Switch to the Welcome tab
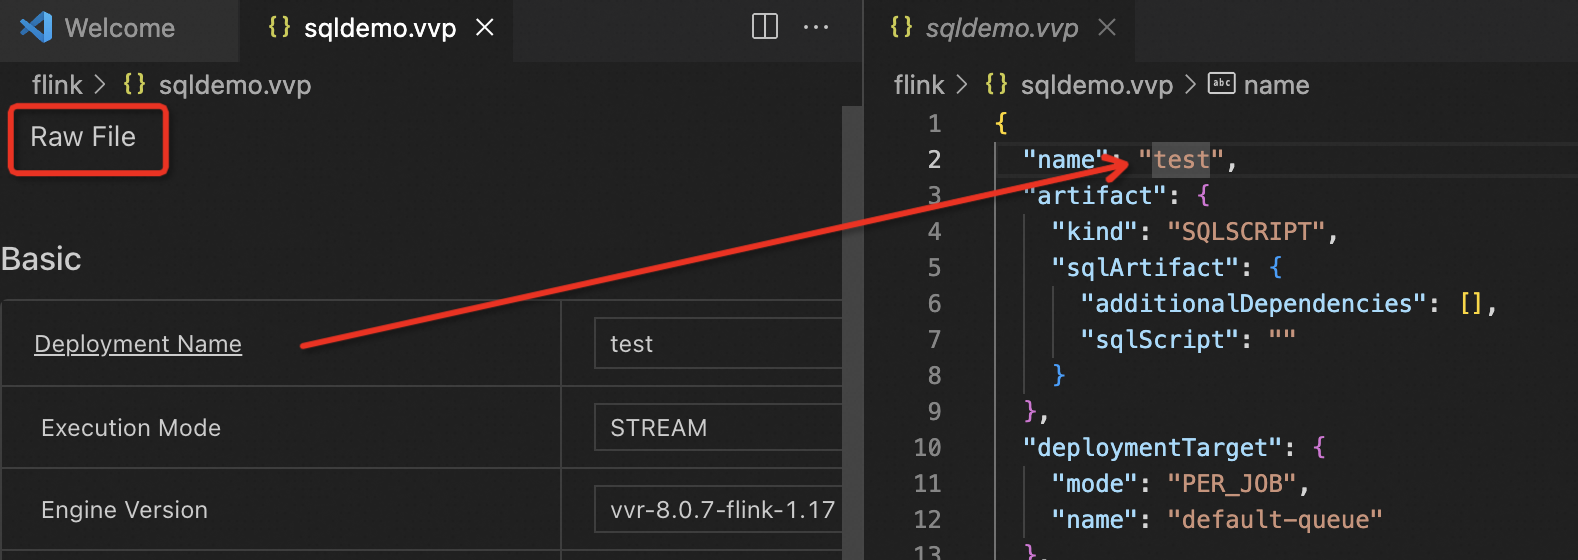This screenshot has width=1578, height=560. pos(119,28)
